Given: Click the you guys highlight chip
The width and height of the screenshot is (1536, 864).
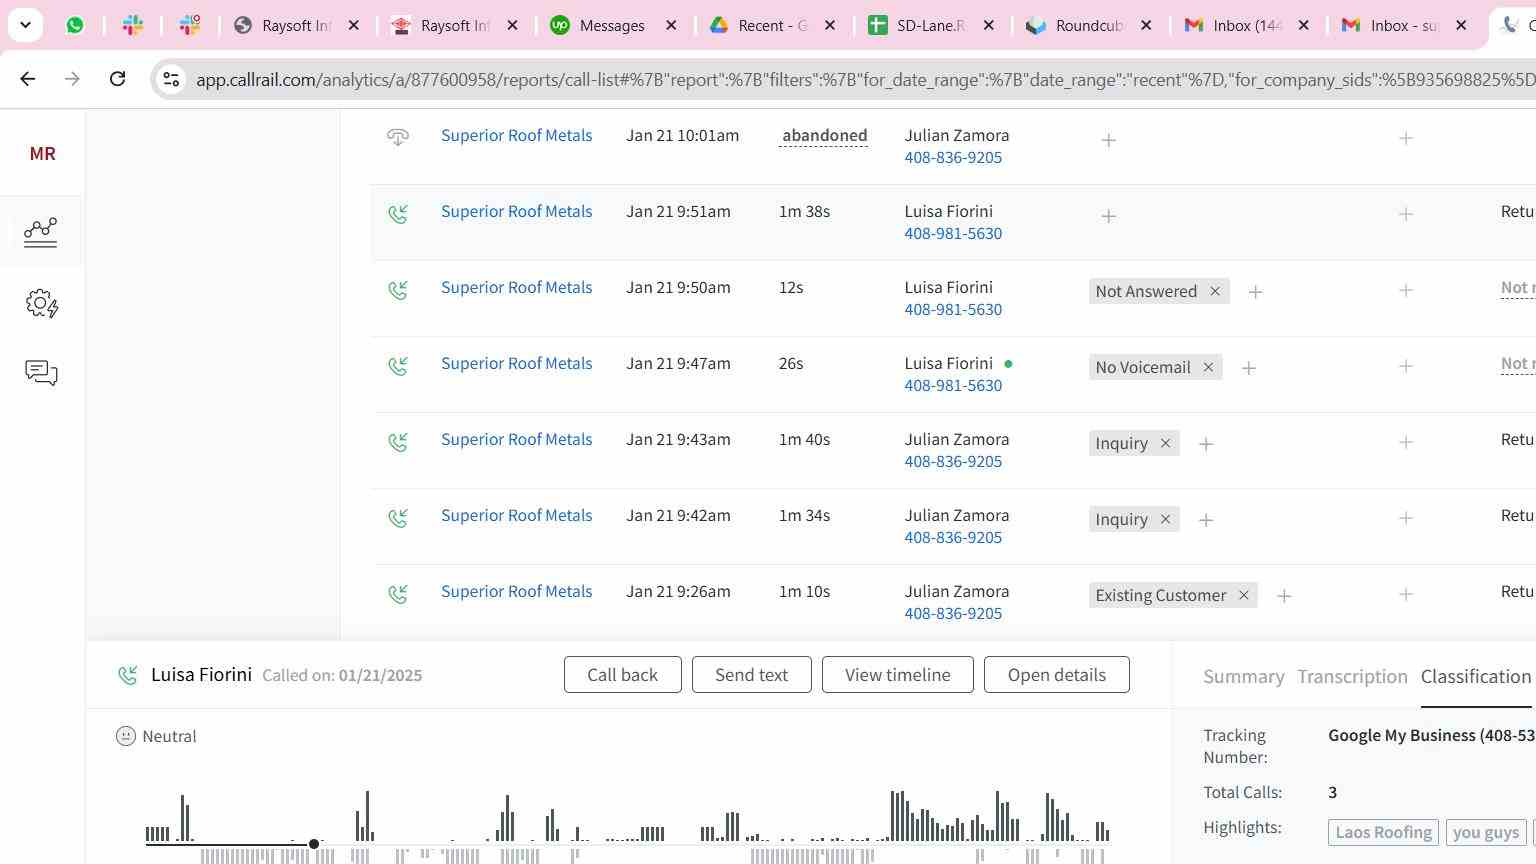Looking at the screenshot, I should [x=1485, y=832].
